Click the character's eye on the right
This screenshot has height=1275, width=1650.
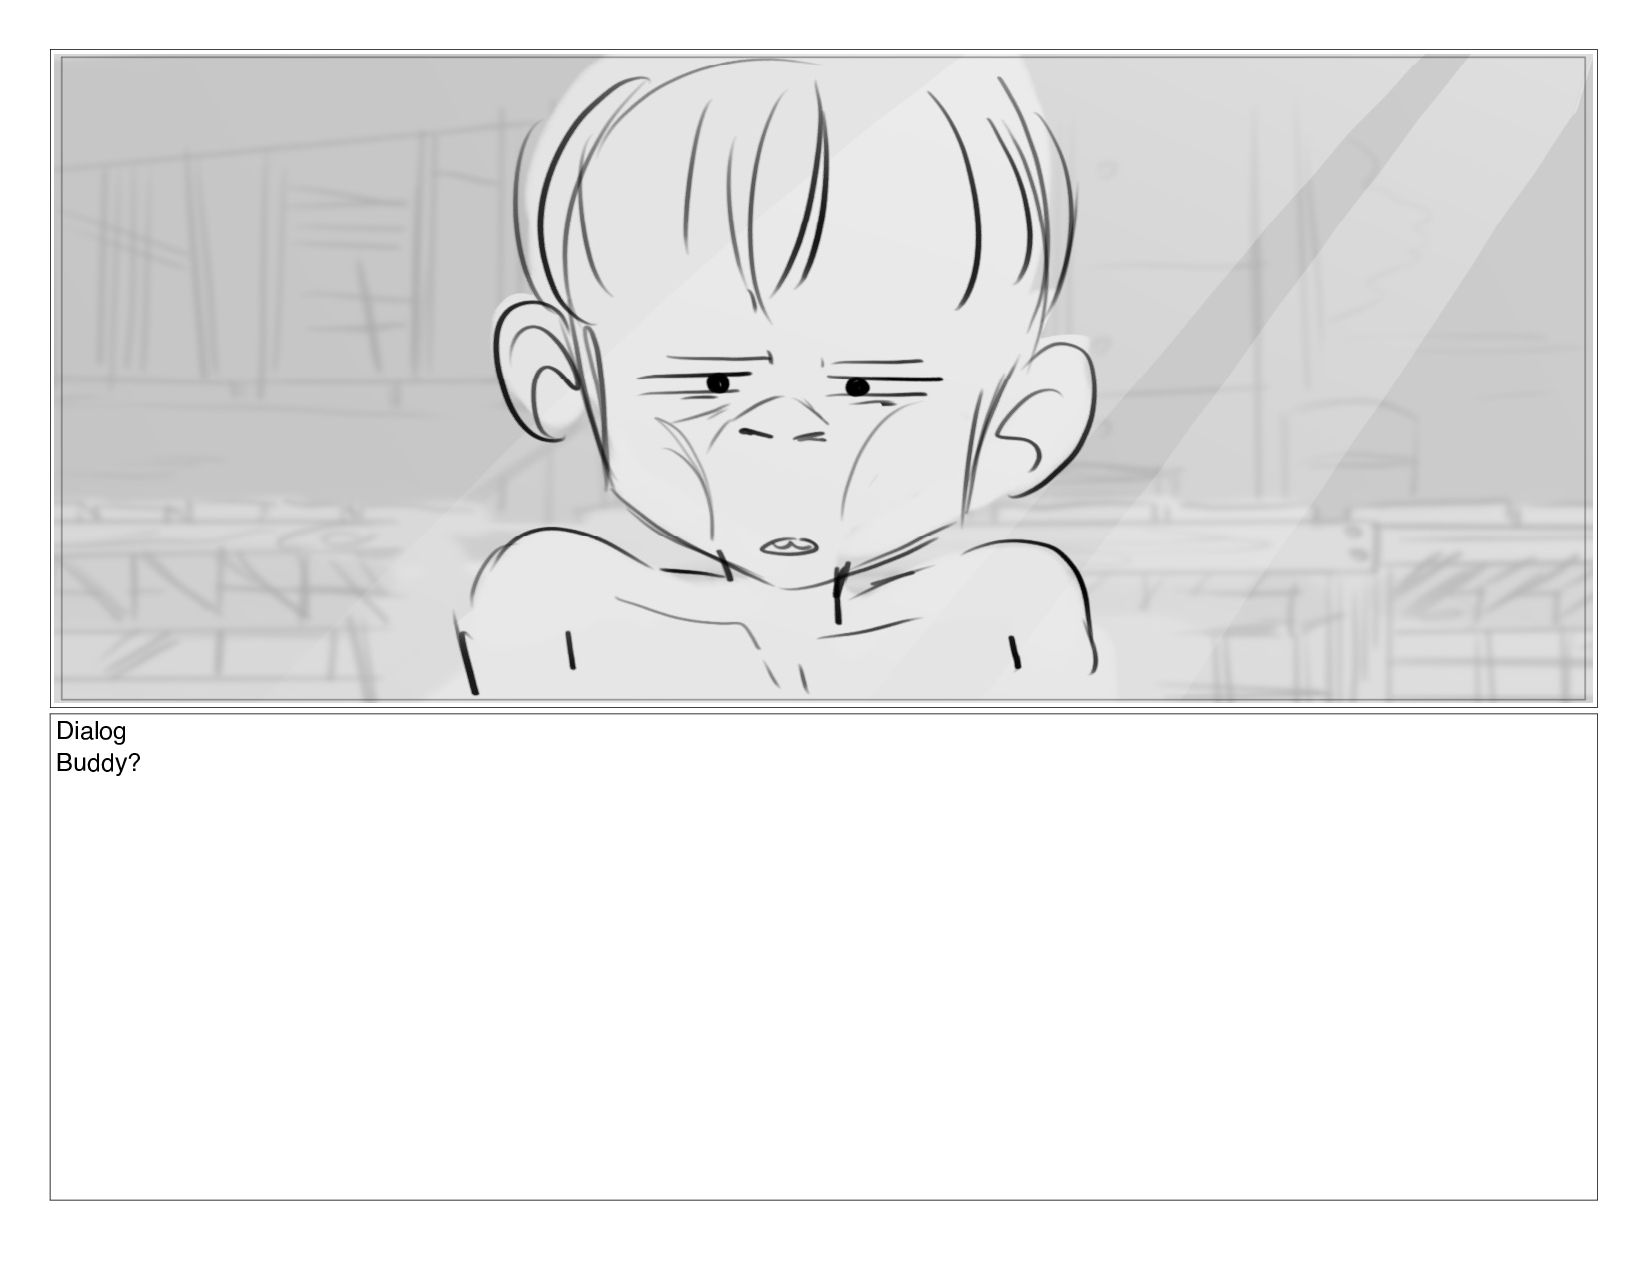(x=857, y=386)
